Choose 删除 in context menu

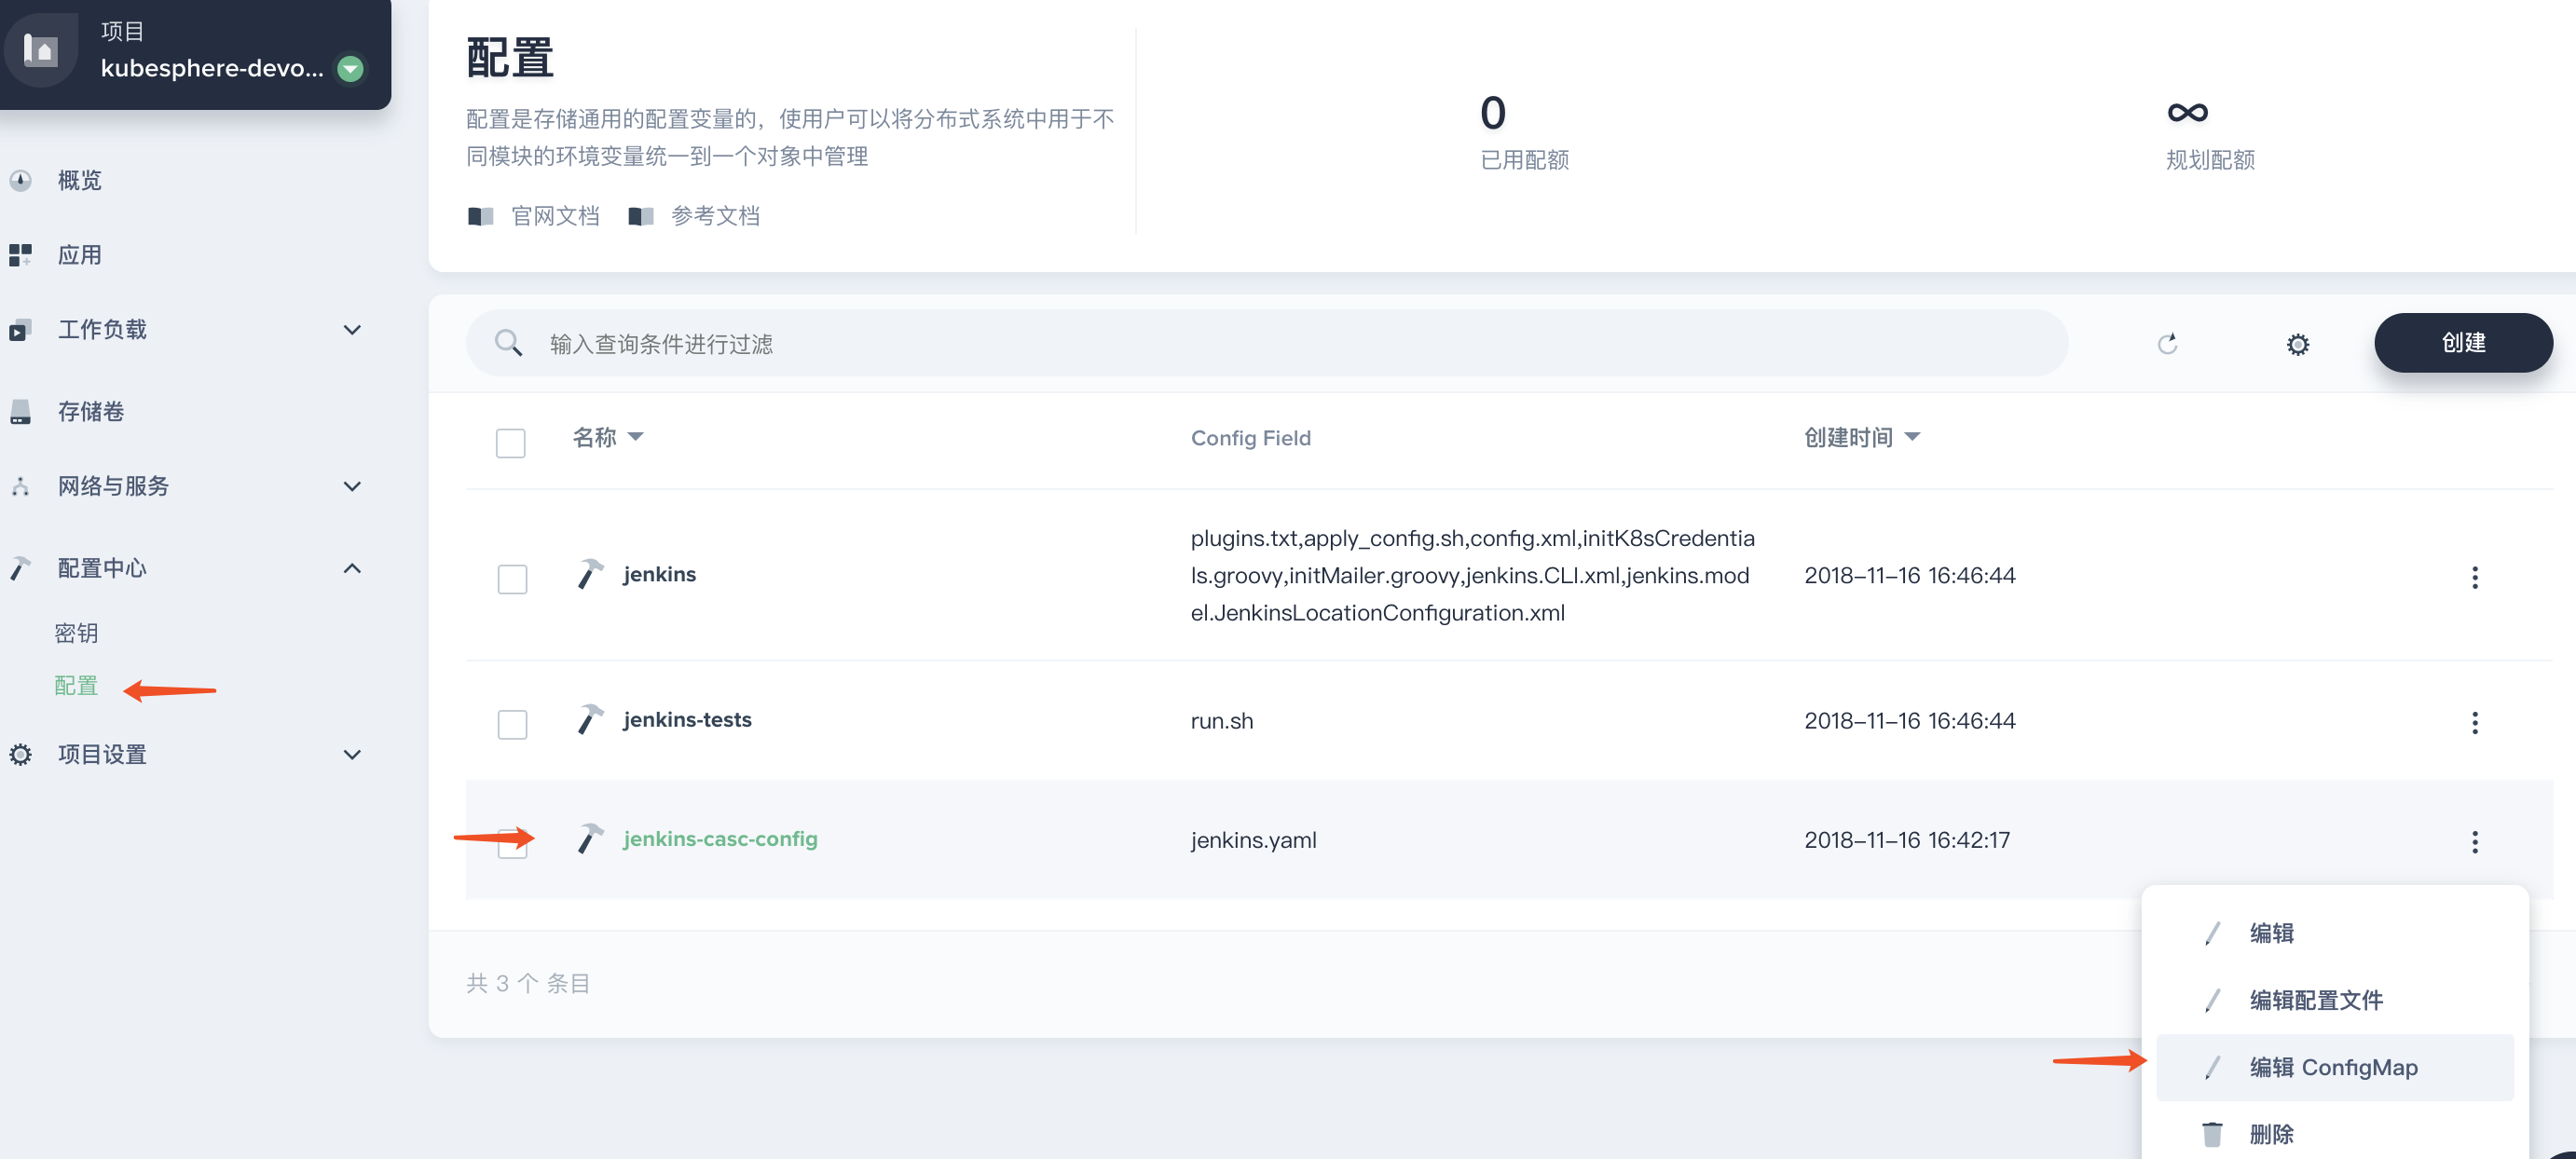[x=2335, y=1134]
